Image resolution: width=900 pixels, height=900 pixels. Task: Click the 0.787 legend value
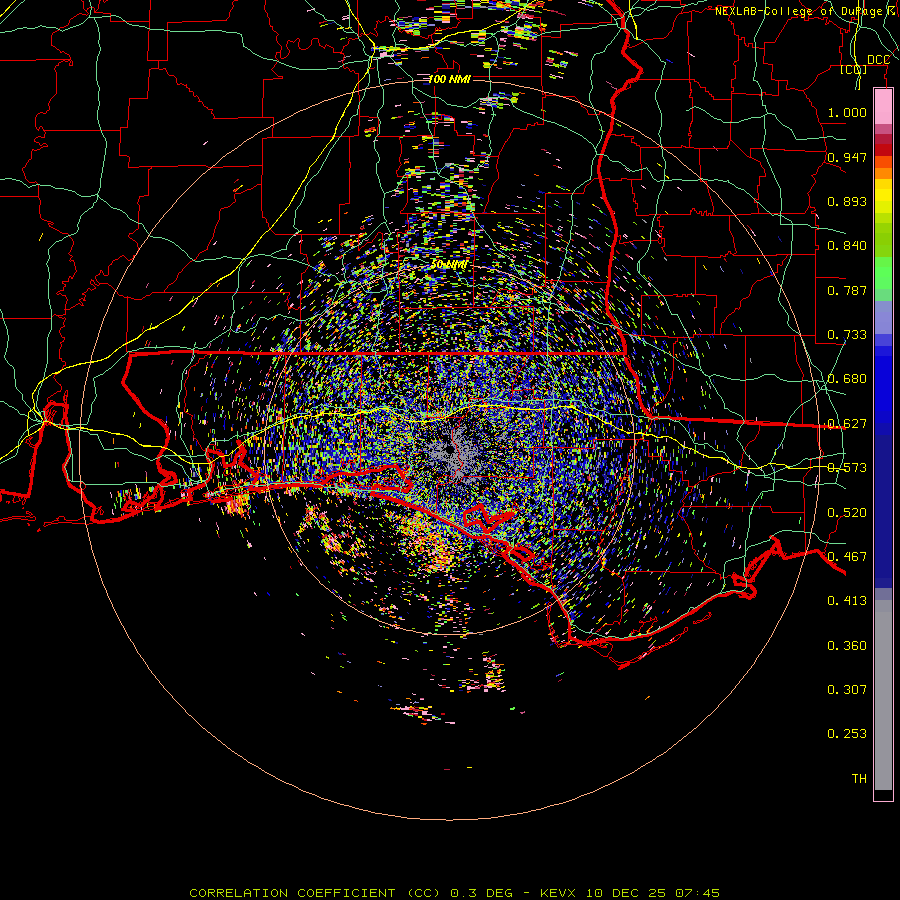[847, 290]
